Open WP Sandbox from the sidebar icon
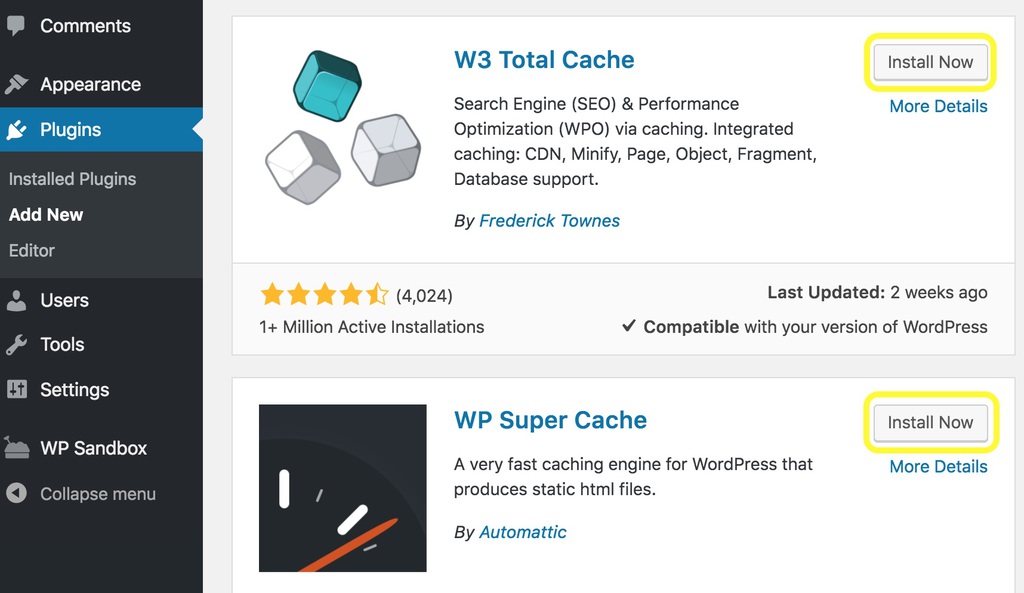The width and height of the screenshot is (1024, 593). (16, 447)
